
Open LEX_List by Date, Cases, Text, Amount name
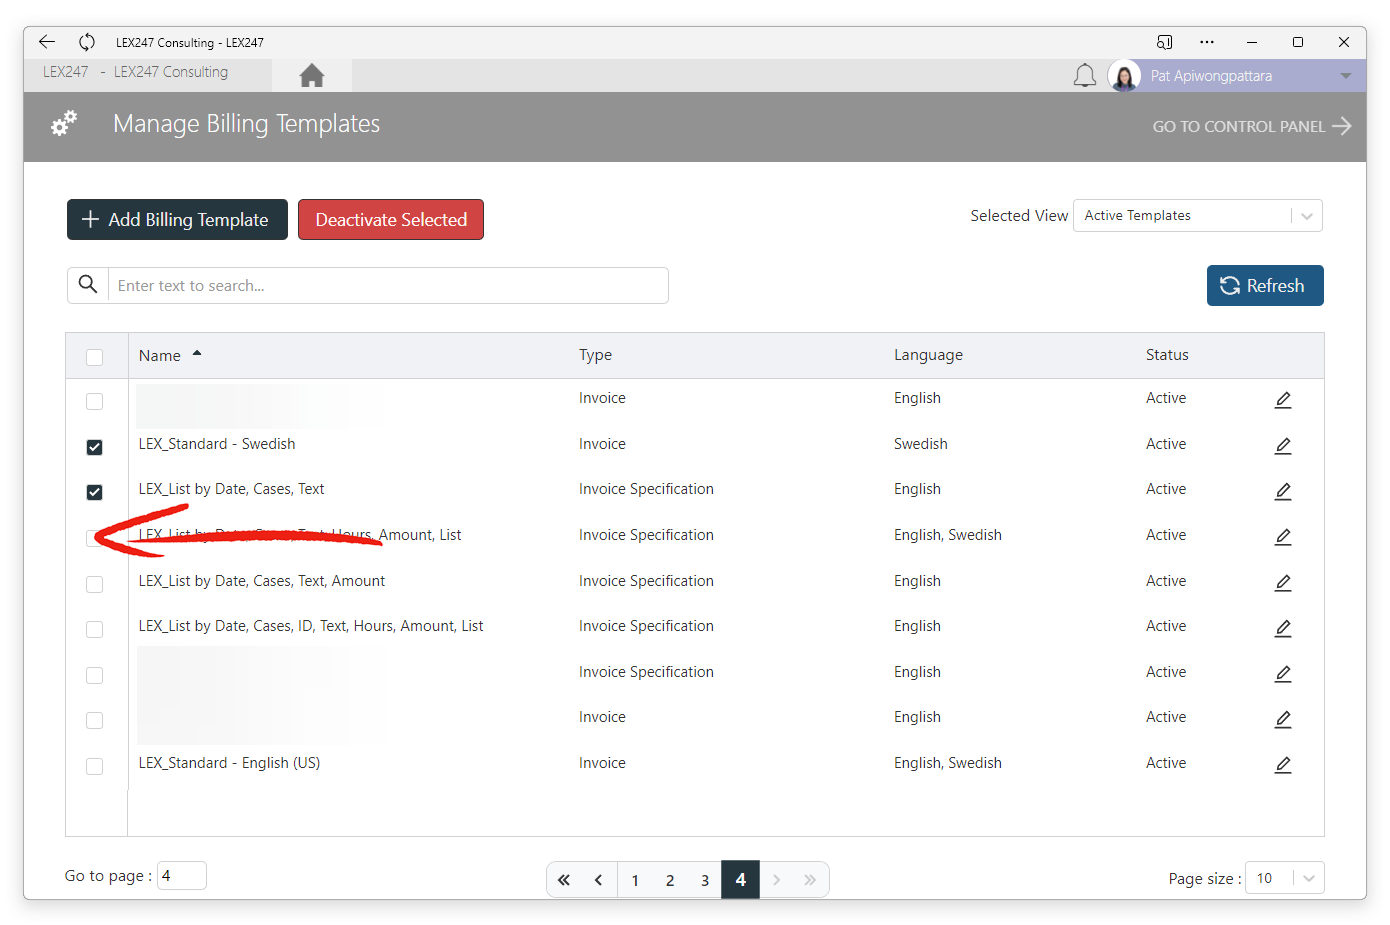[262, 581]
